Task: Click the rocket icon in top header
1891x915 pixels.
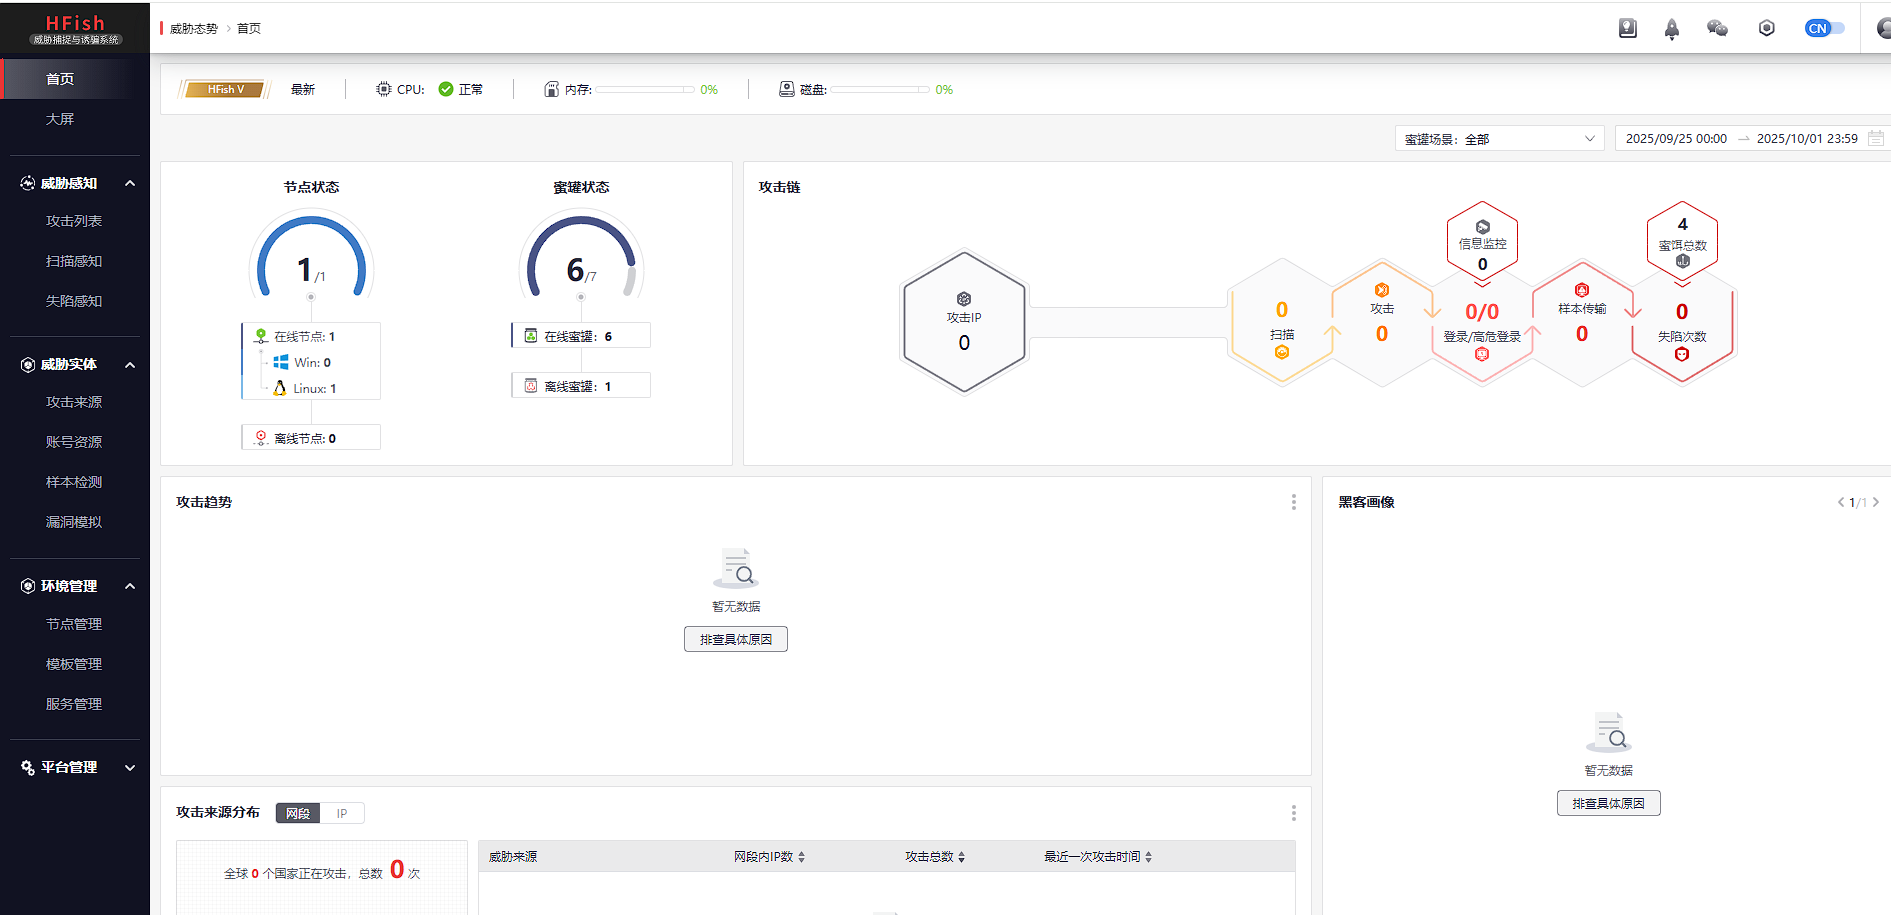Action: [1671, 29]
